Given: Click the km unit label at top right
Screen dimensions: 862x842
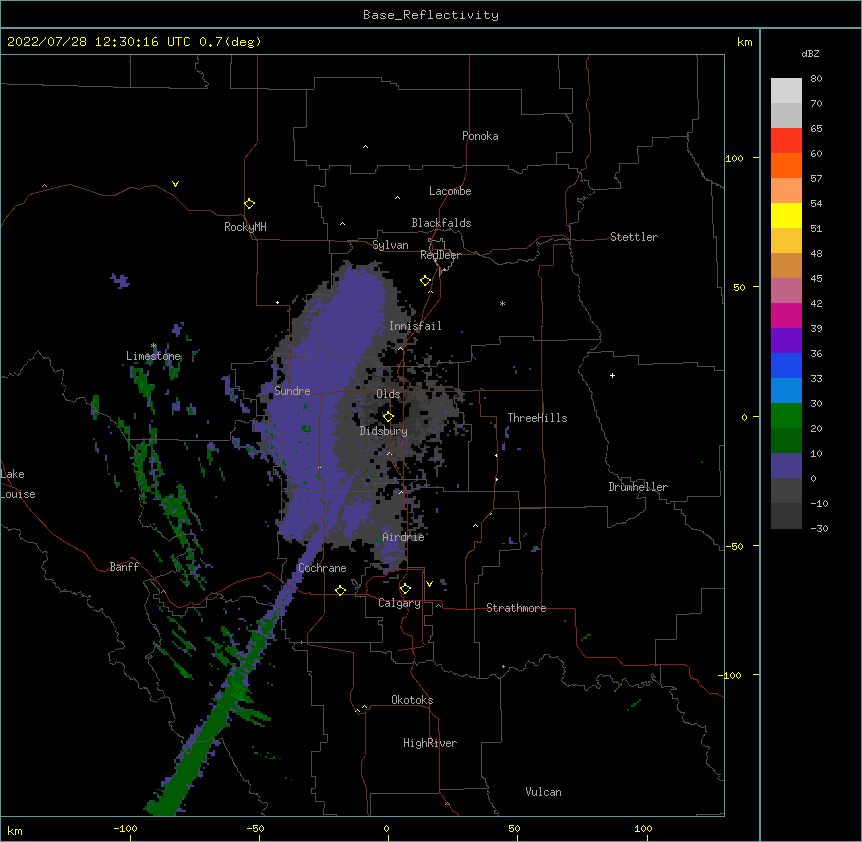Looking at the screenshot, I should pos(744,42).
